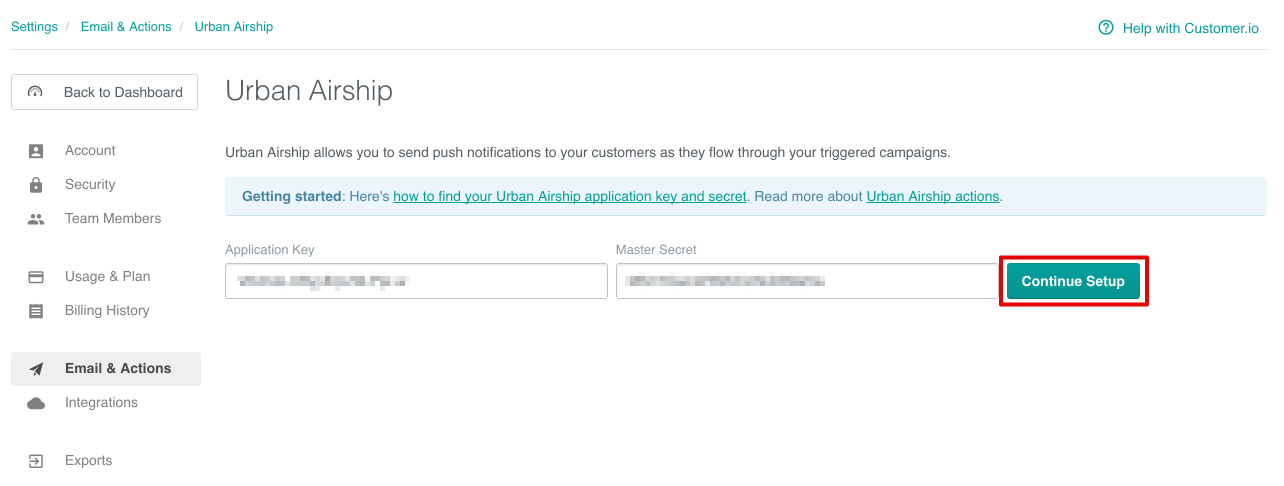Select Team Members in the sidebar menu
1284x486 pixels.
tap(112, 219)
